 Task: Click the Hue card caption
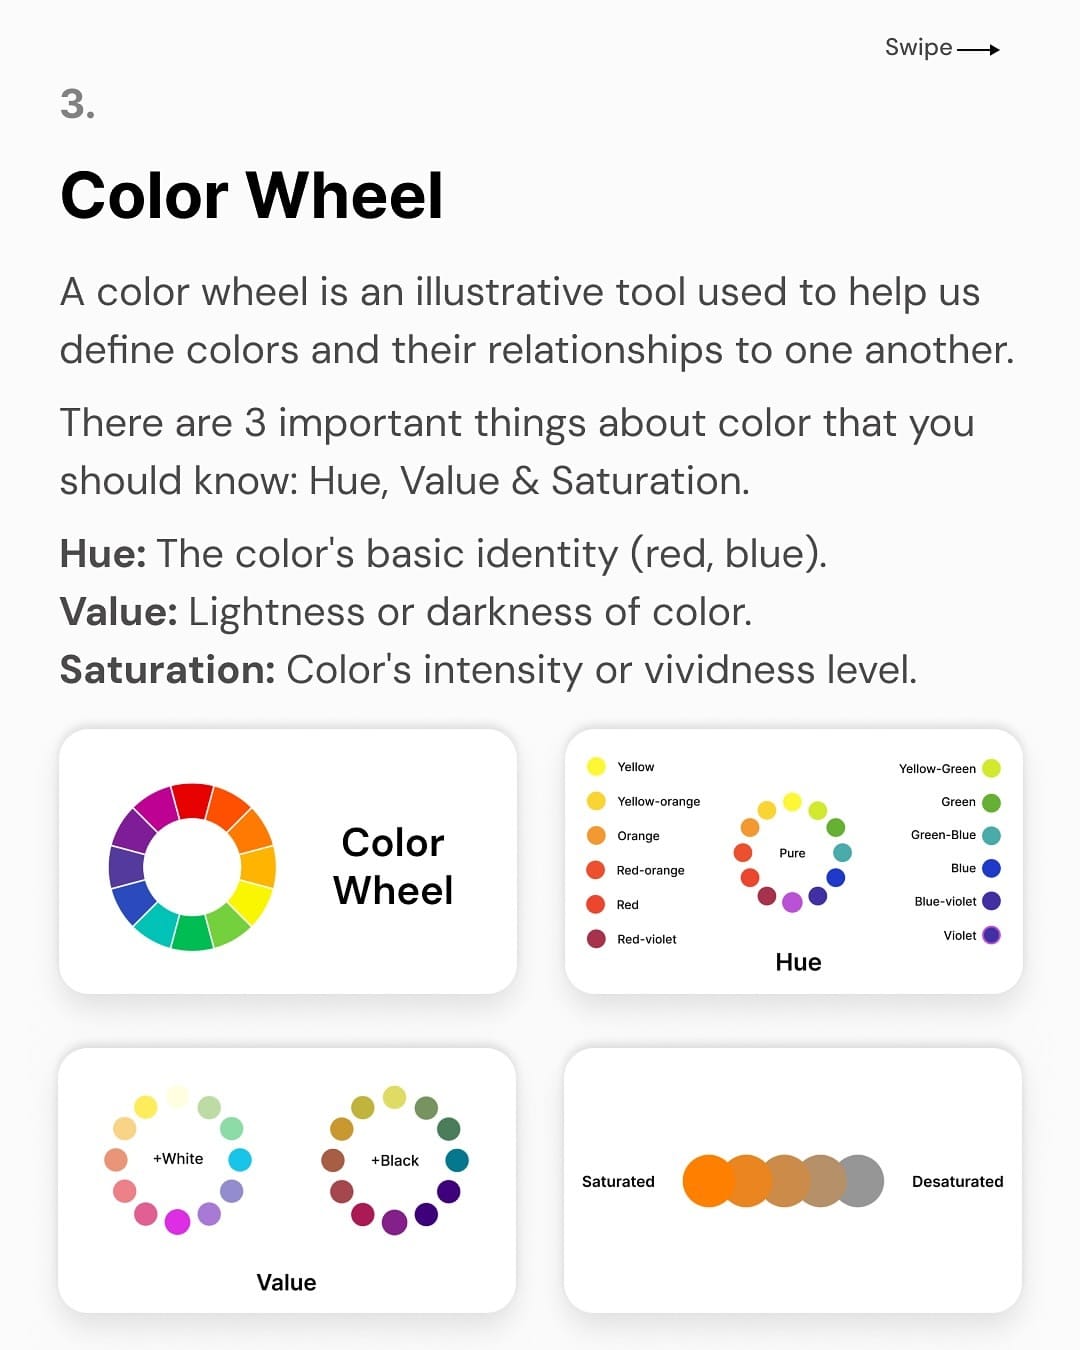click(798, 962)
